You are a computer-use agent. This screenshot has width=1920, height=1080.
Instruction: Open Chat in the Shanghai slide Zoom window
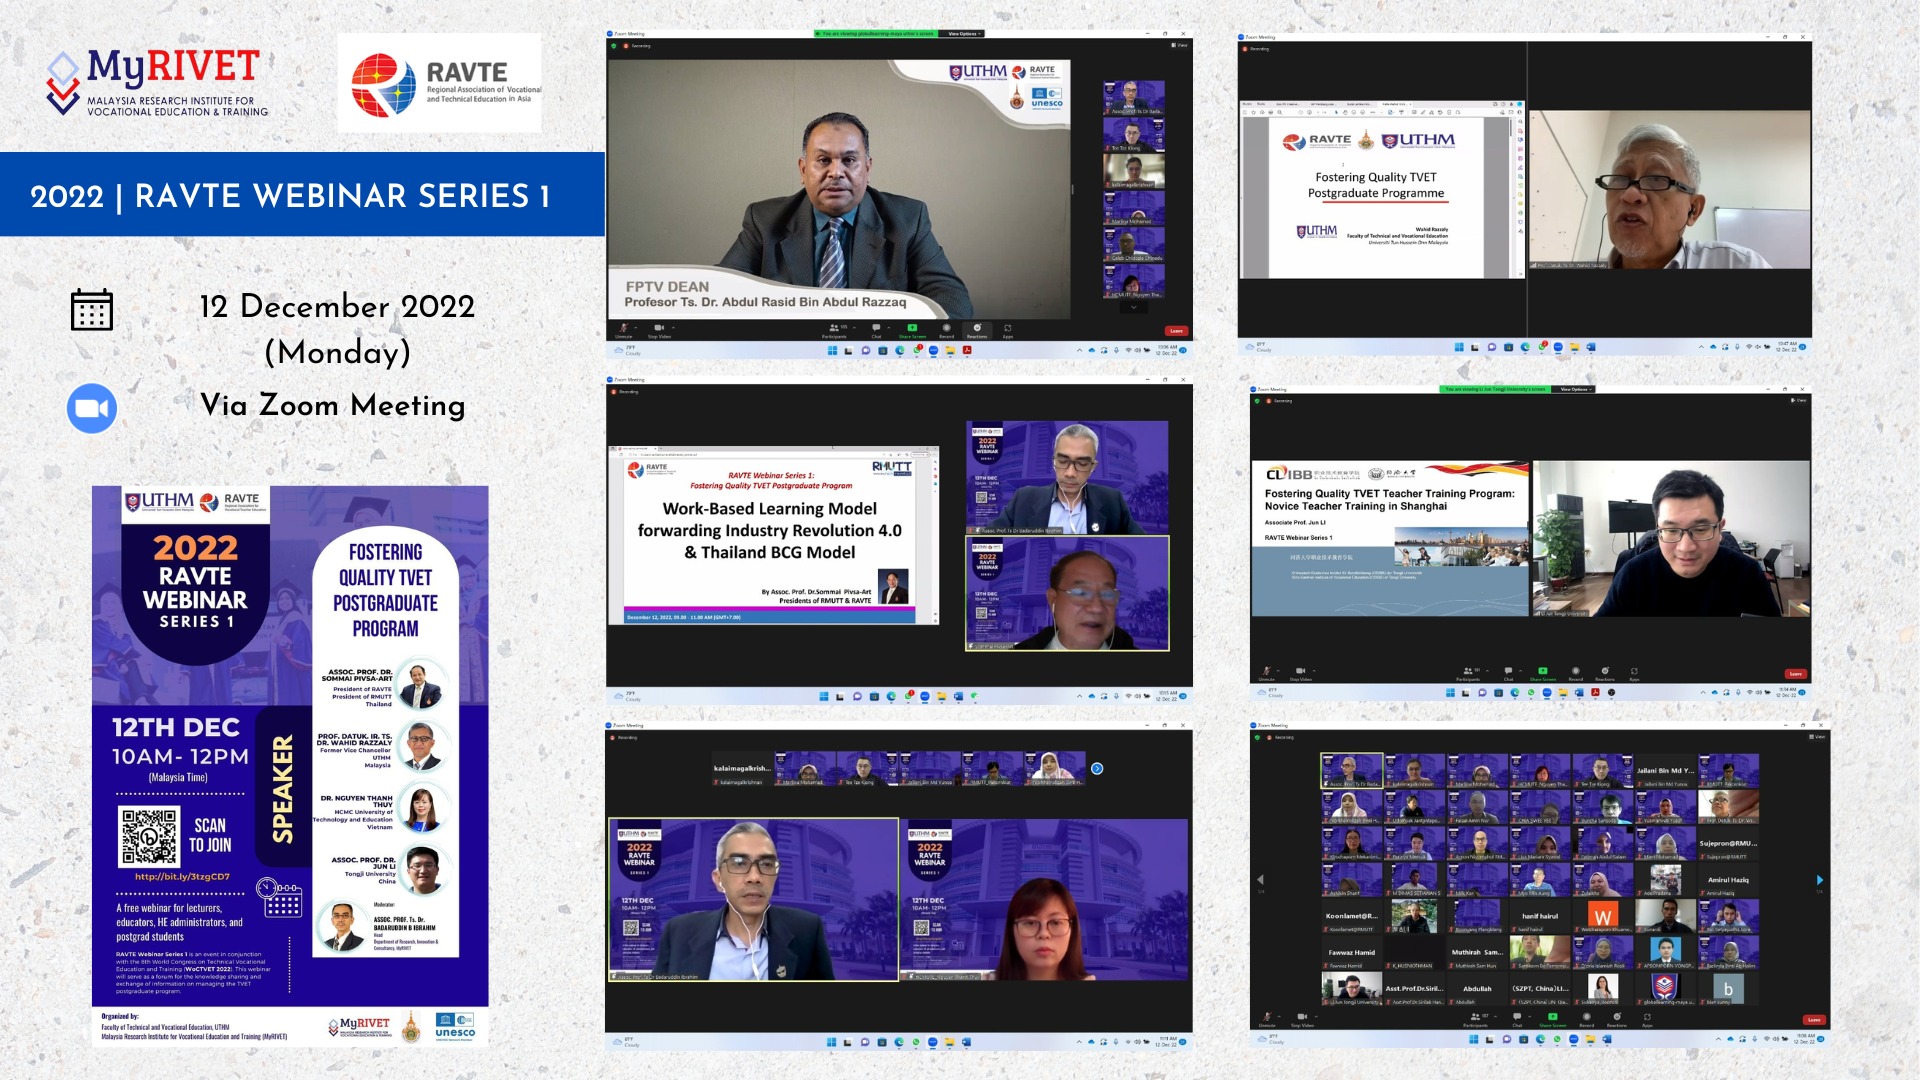tap(1508, 673)
